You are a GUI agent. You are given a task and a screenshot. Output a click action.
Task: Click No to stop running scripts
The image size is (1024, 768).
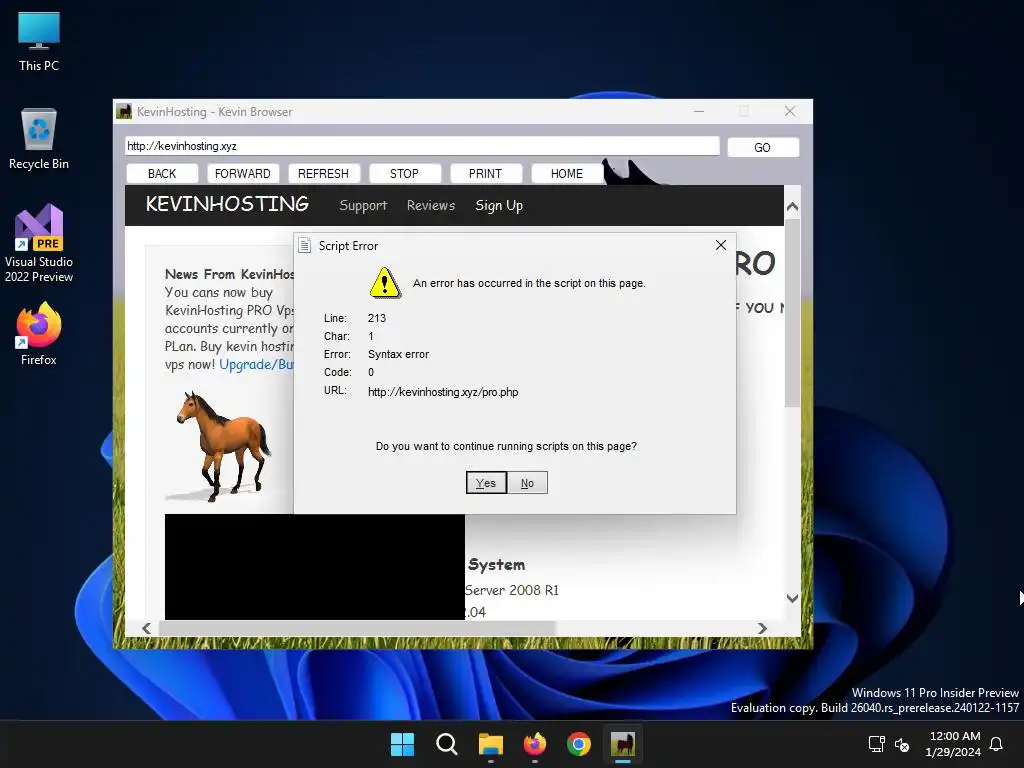[527, 483]
